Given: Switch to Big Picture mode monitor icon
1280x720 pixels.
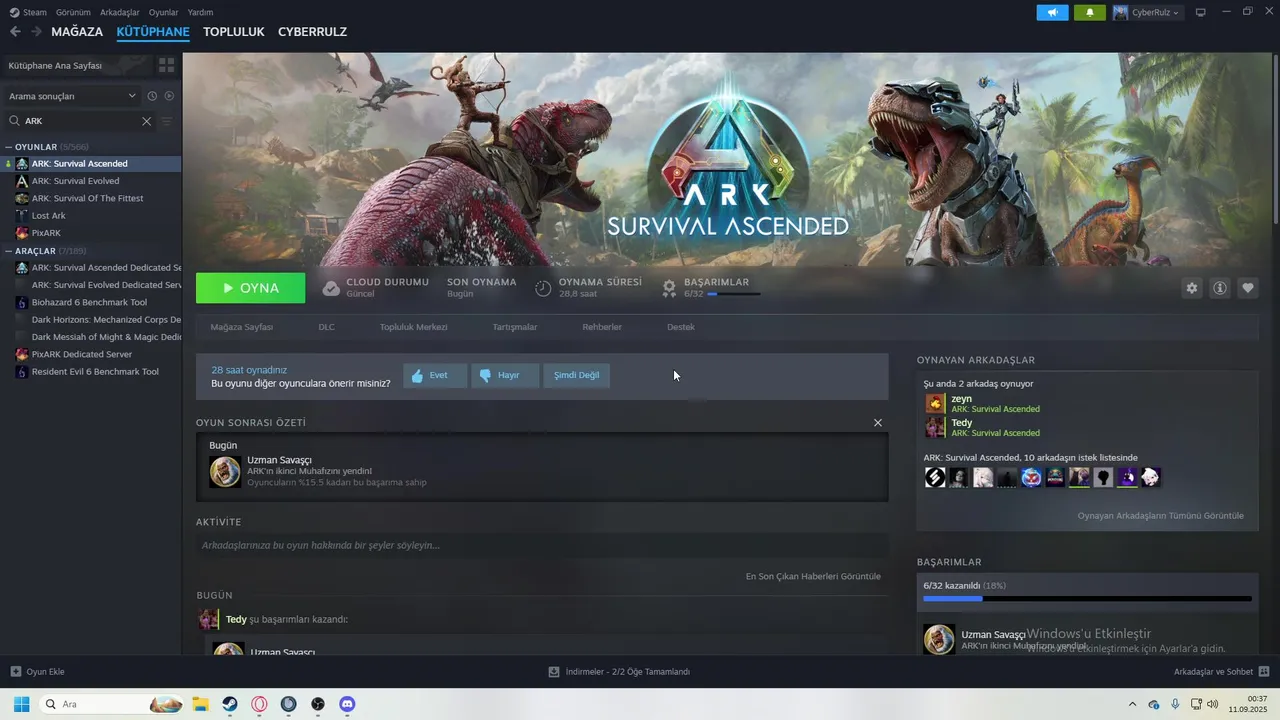Looking at the screenshot, I should point(1201,12).
